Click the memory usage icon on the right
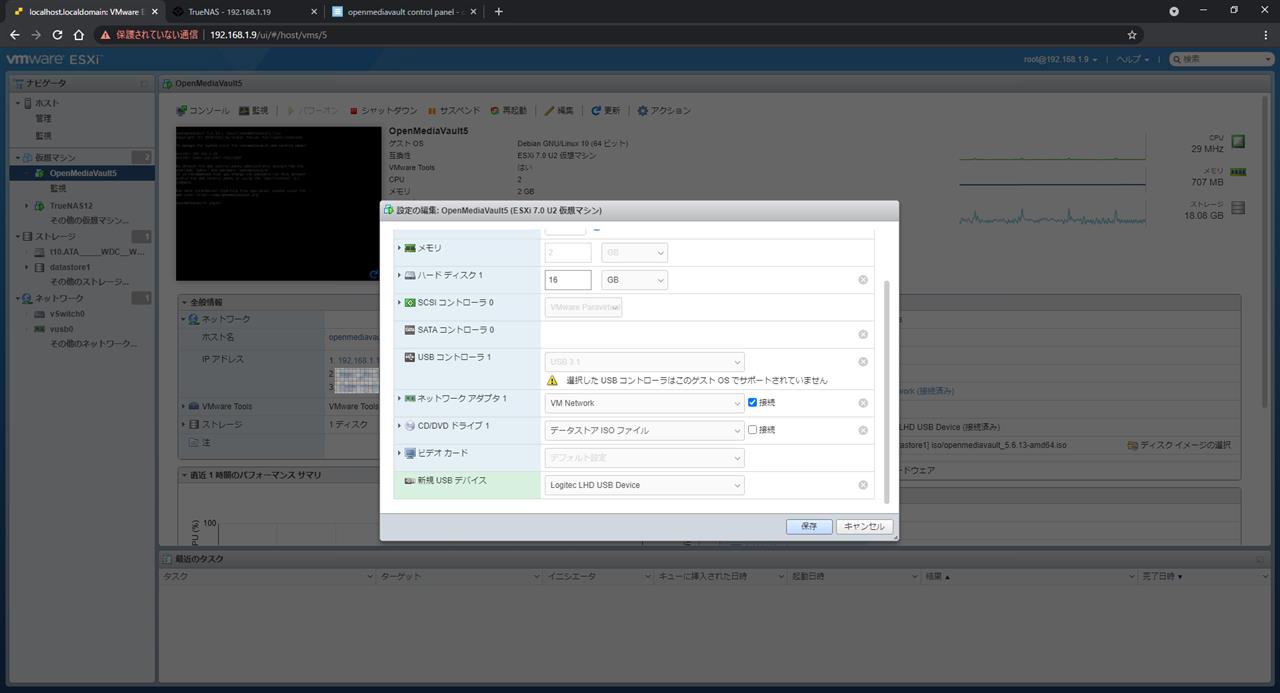 click(x=1238, y=172)
